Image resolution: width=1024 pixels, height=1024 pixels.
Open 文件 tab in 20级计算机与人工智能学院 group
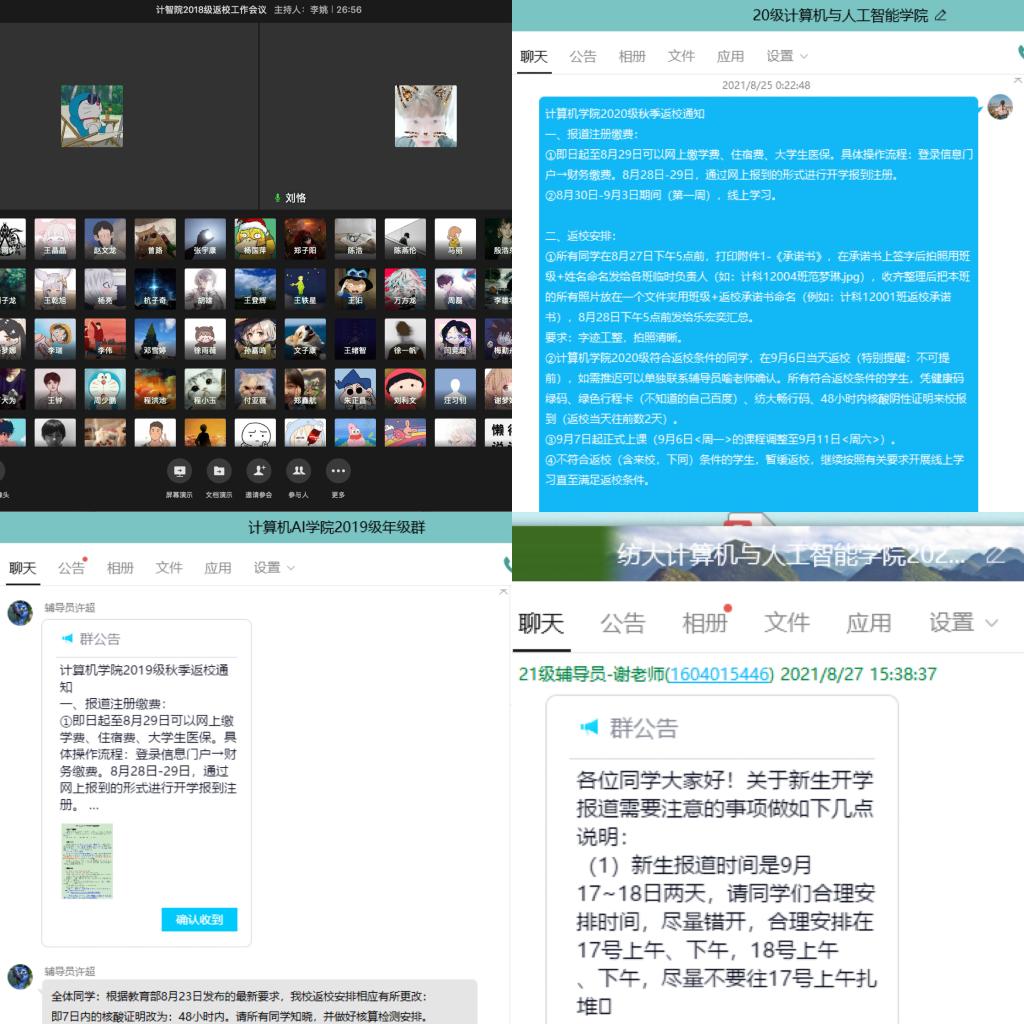click(x=681, y=56)
